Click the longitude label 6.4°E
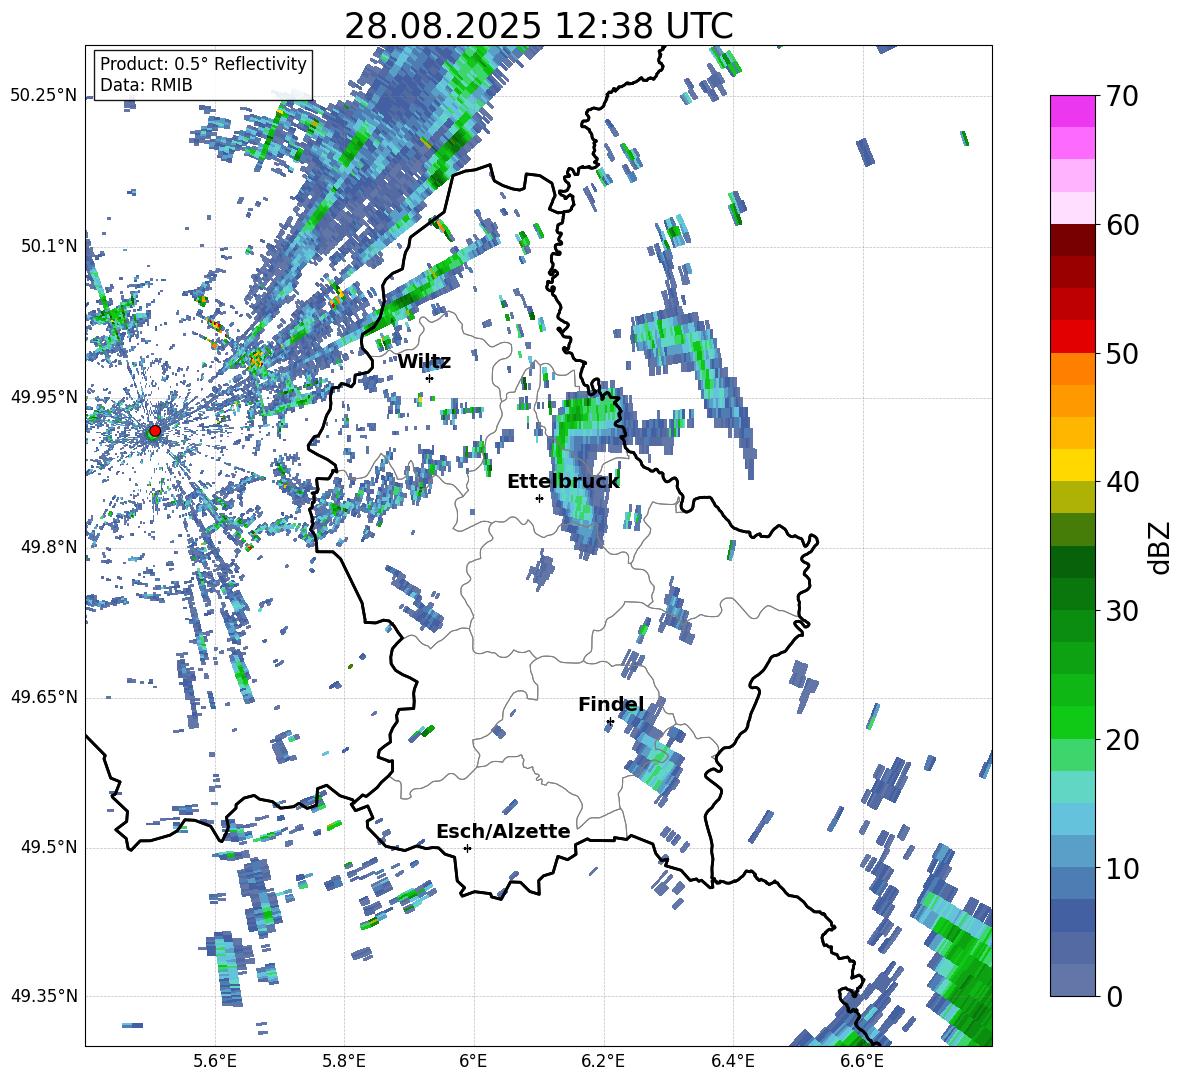 (x=732, y=1061)
